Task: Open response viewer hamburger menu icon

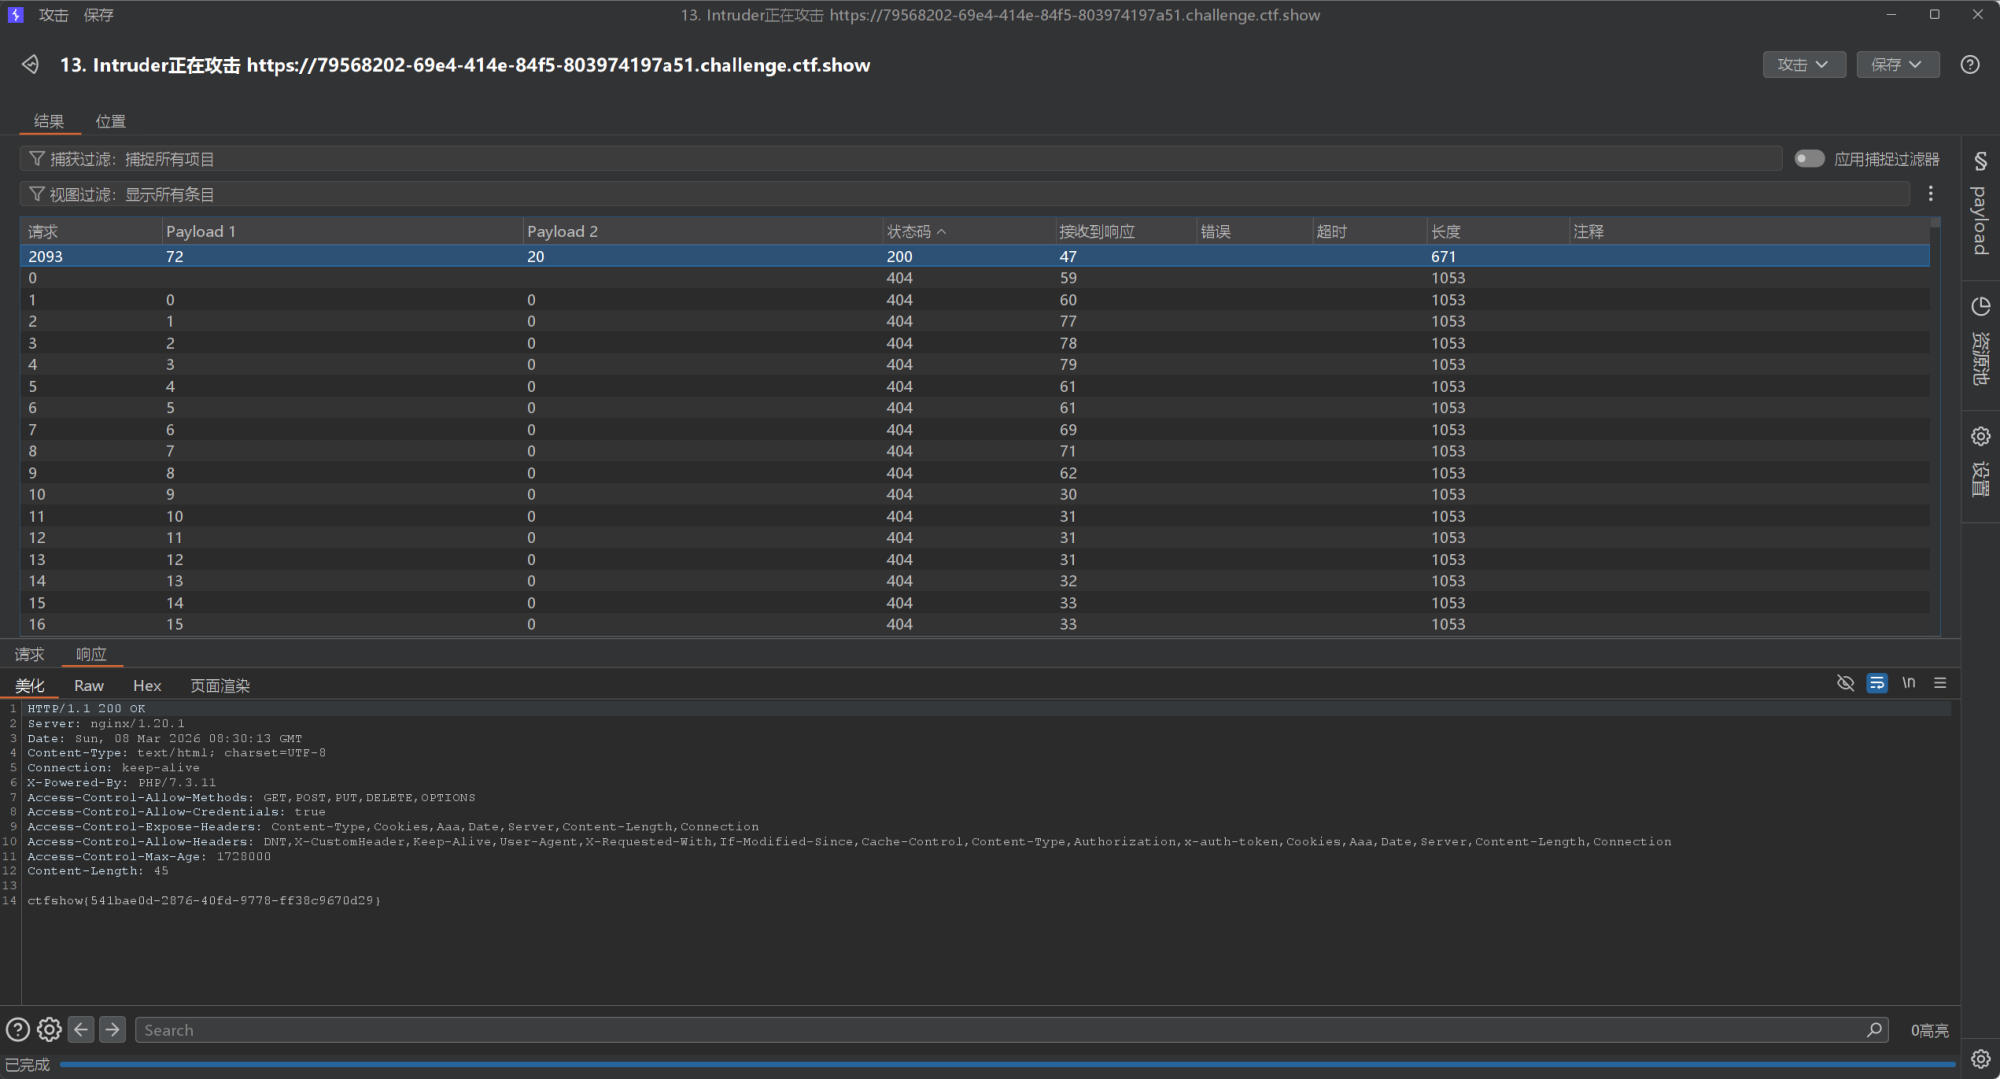Action: click(x=1940, y=683)
